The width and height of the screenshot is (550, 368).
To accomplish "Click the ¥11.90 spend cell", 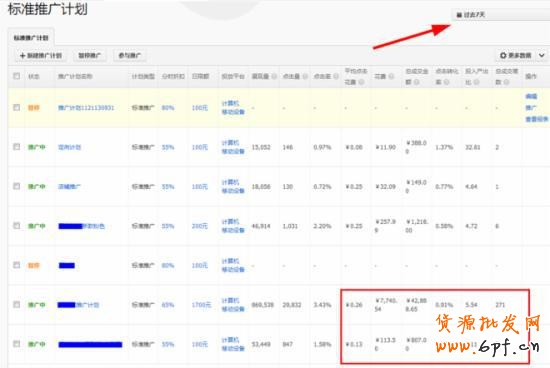I will pos(385,147).
